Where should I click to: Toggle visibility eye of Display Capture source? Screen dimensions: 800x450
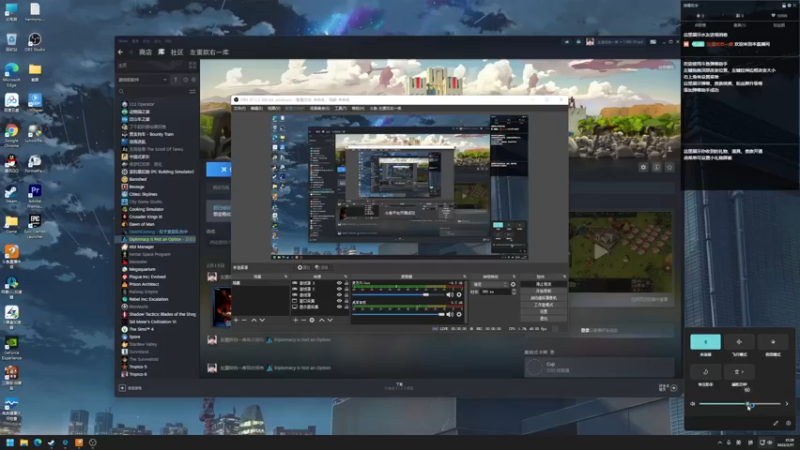339,307
